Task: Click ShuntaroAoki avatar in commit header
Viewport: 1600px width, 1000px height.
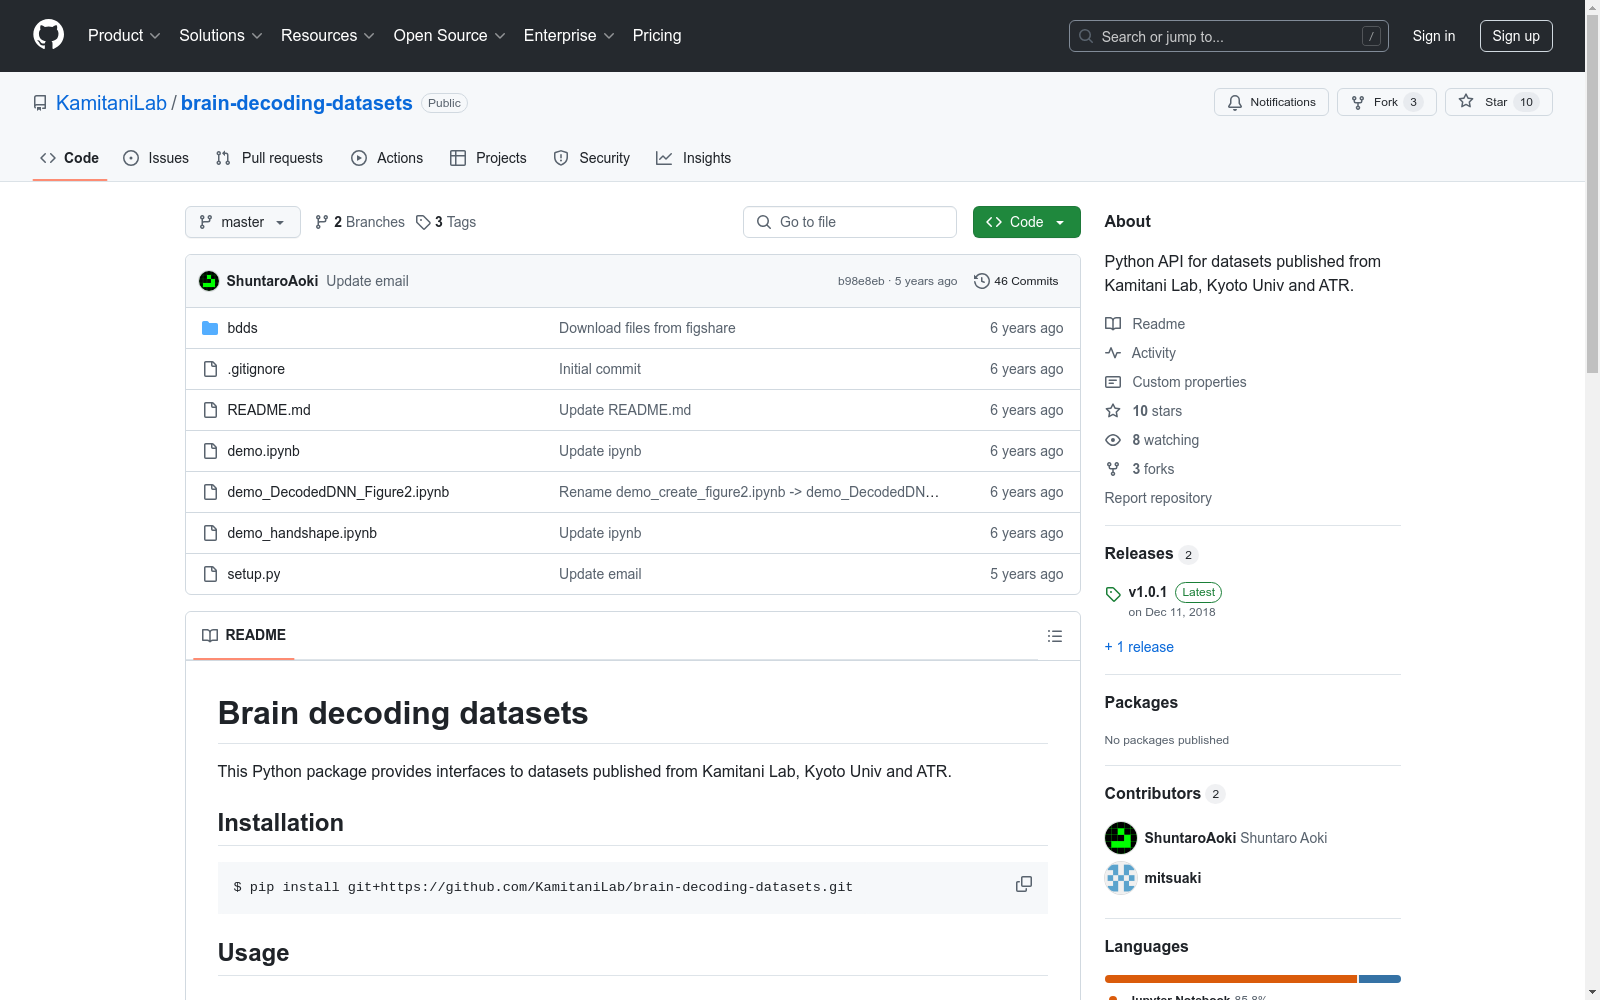Action: (209, 281)
